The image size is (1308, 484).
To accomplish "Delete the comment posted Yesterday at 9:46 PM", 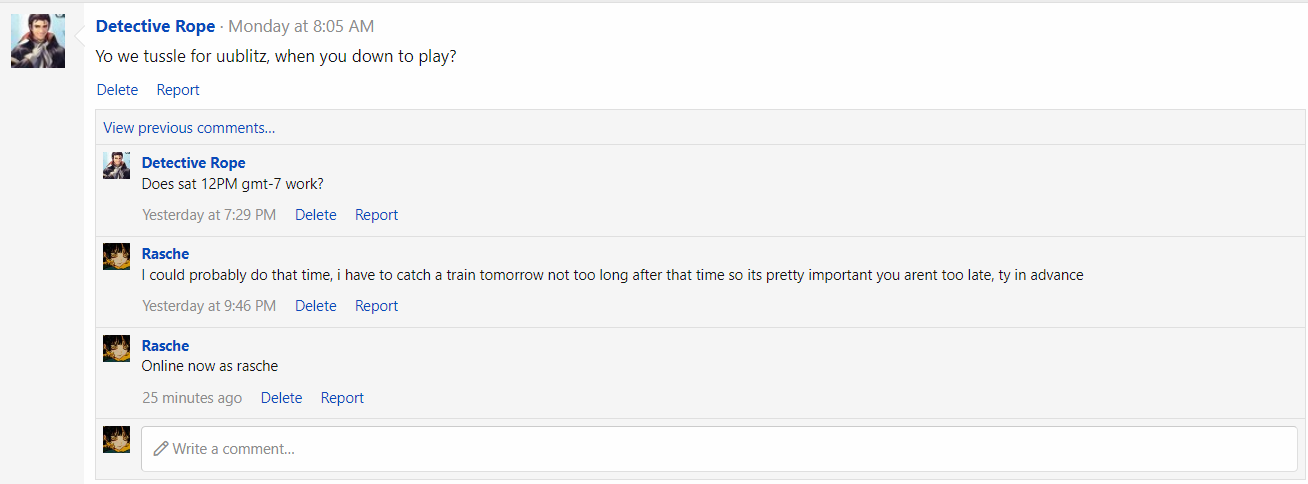I will click(x=315, y=306).
